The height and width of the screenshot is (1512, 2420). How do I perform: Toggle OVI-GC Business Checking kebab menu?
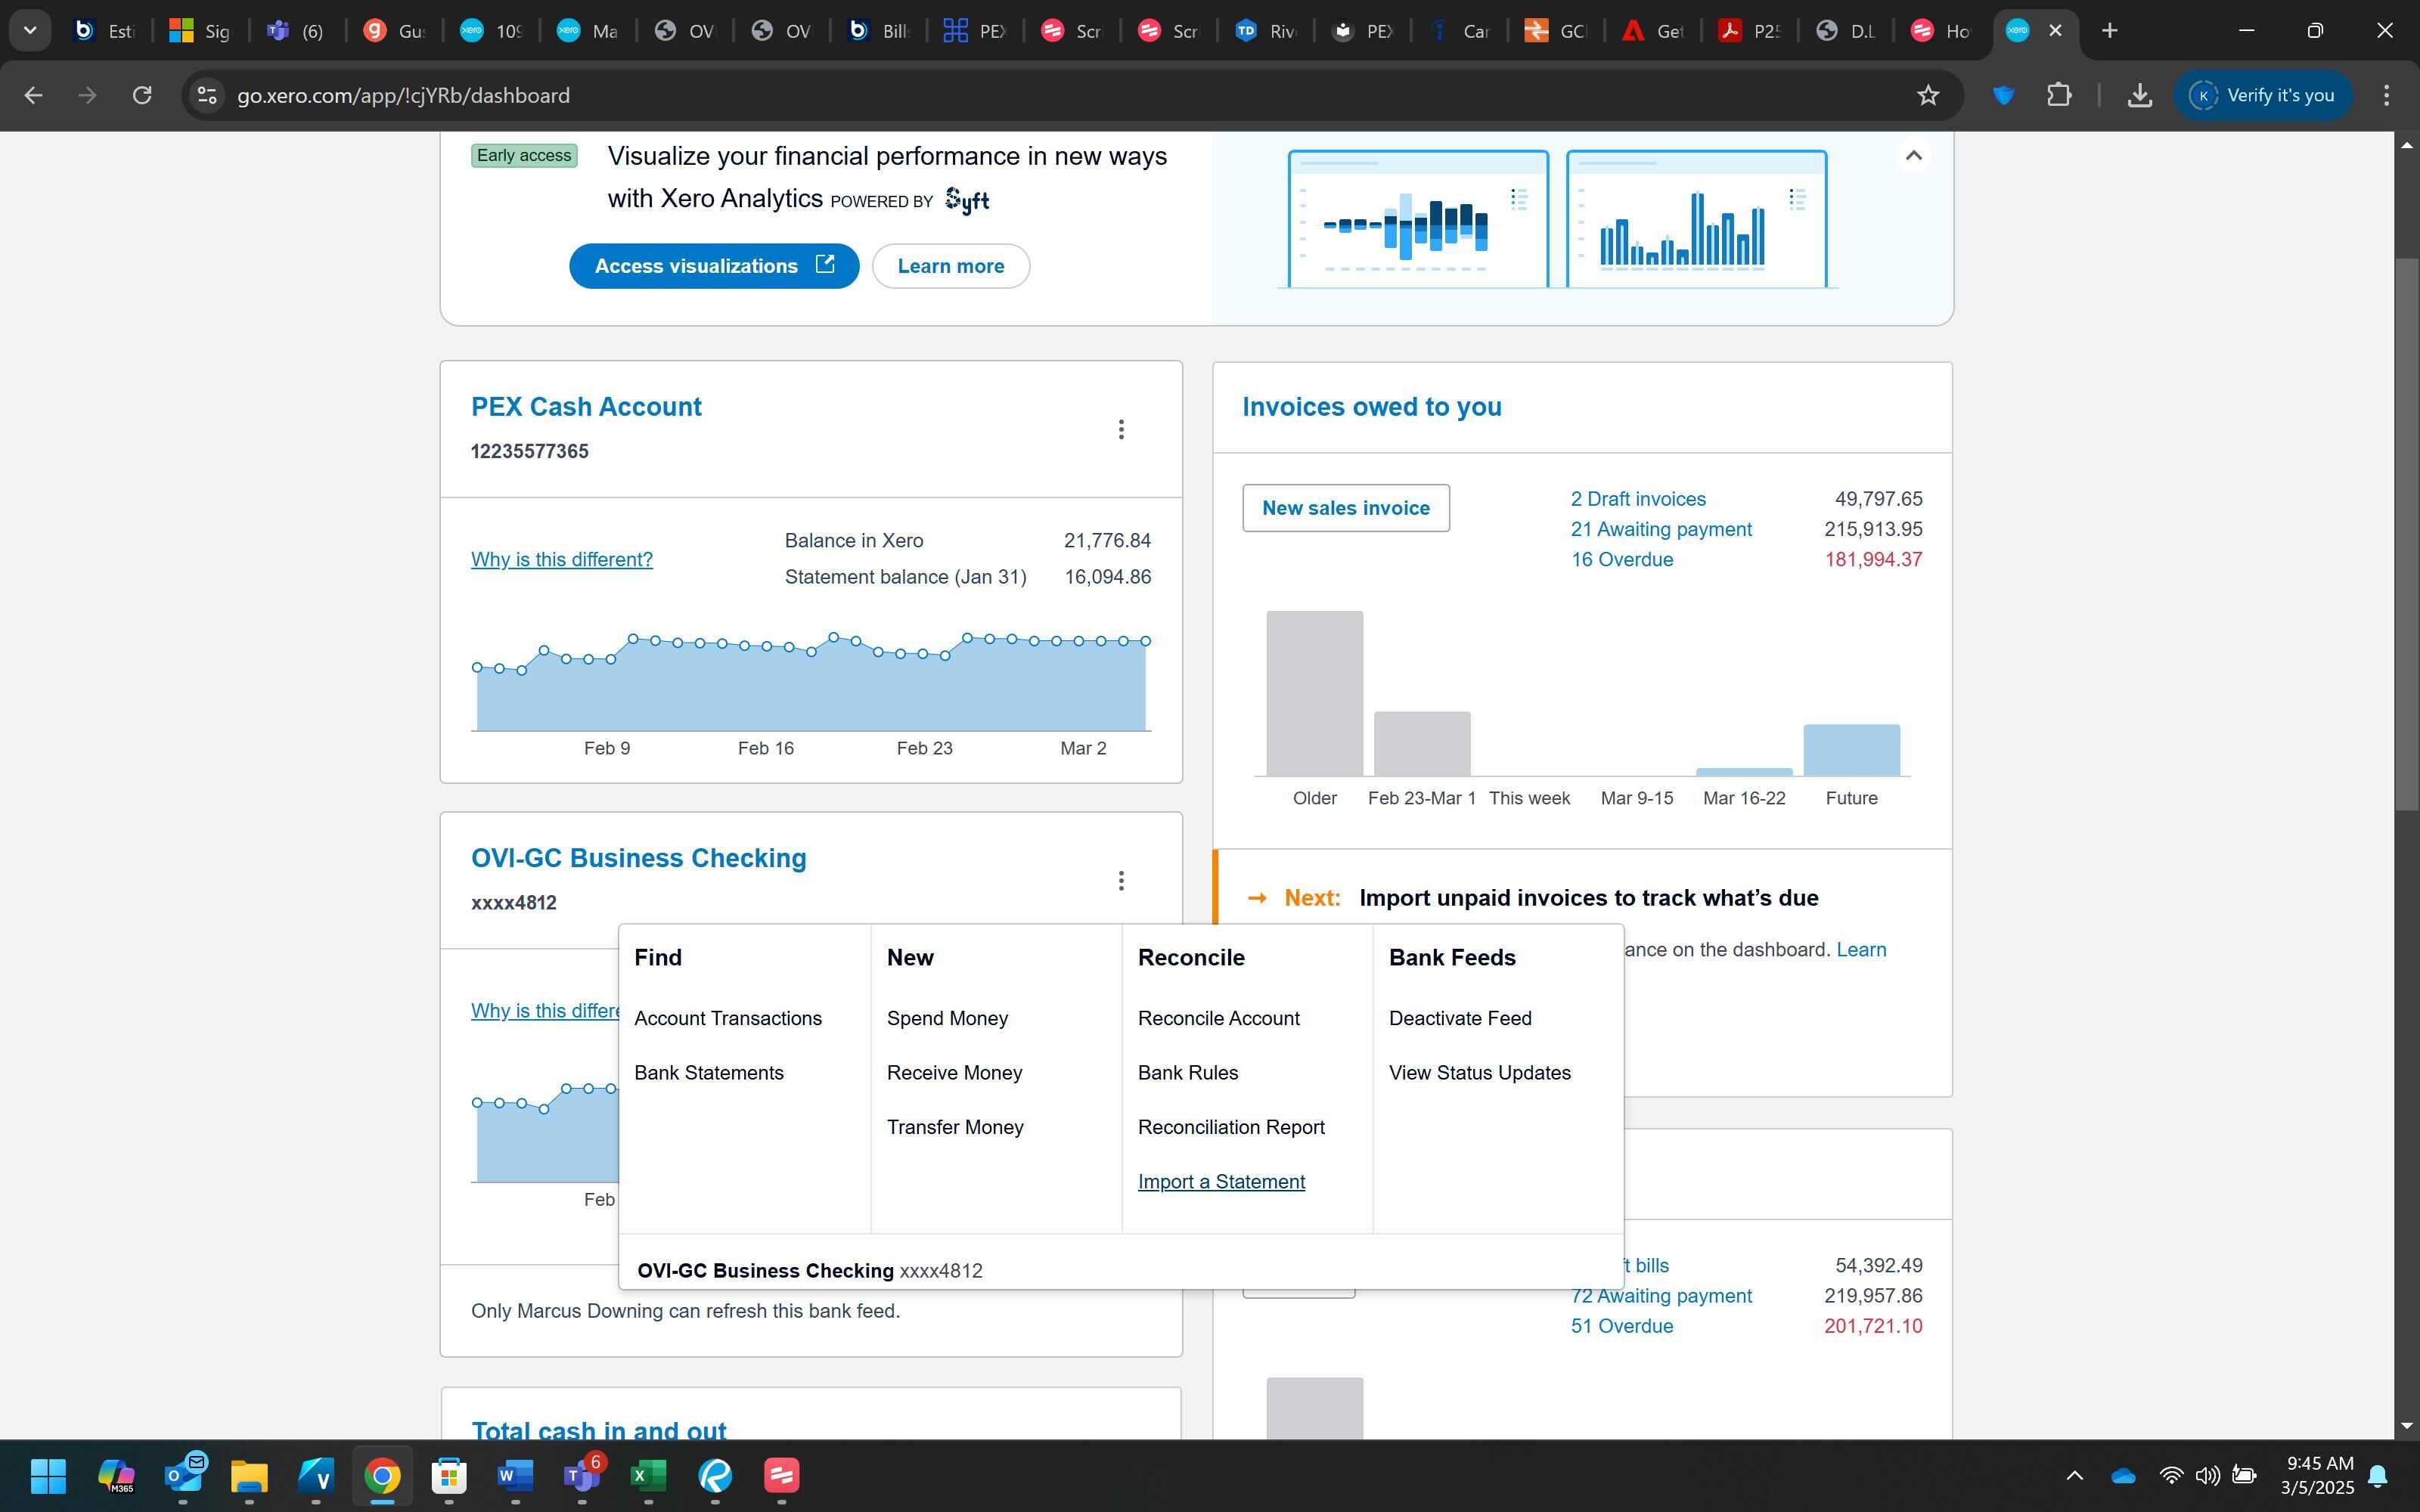pyautogui.click(x=1121, y=880)
